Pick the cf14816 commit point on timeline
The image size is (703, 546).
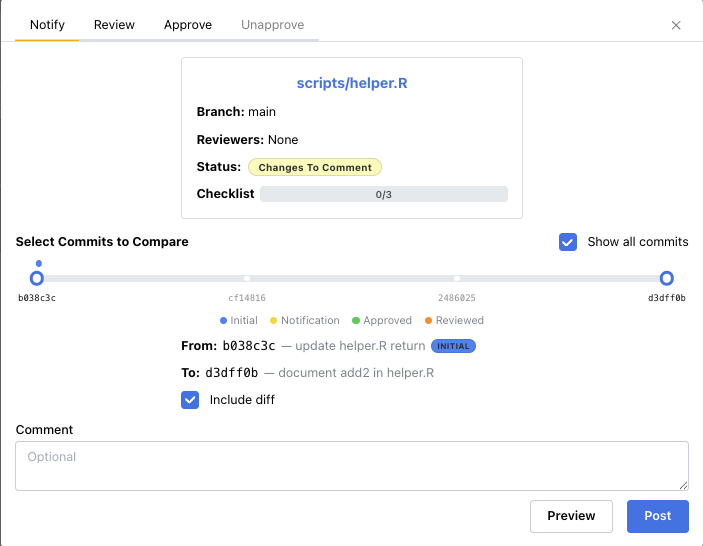[247, 279]
